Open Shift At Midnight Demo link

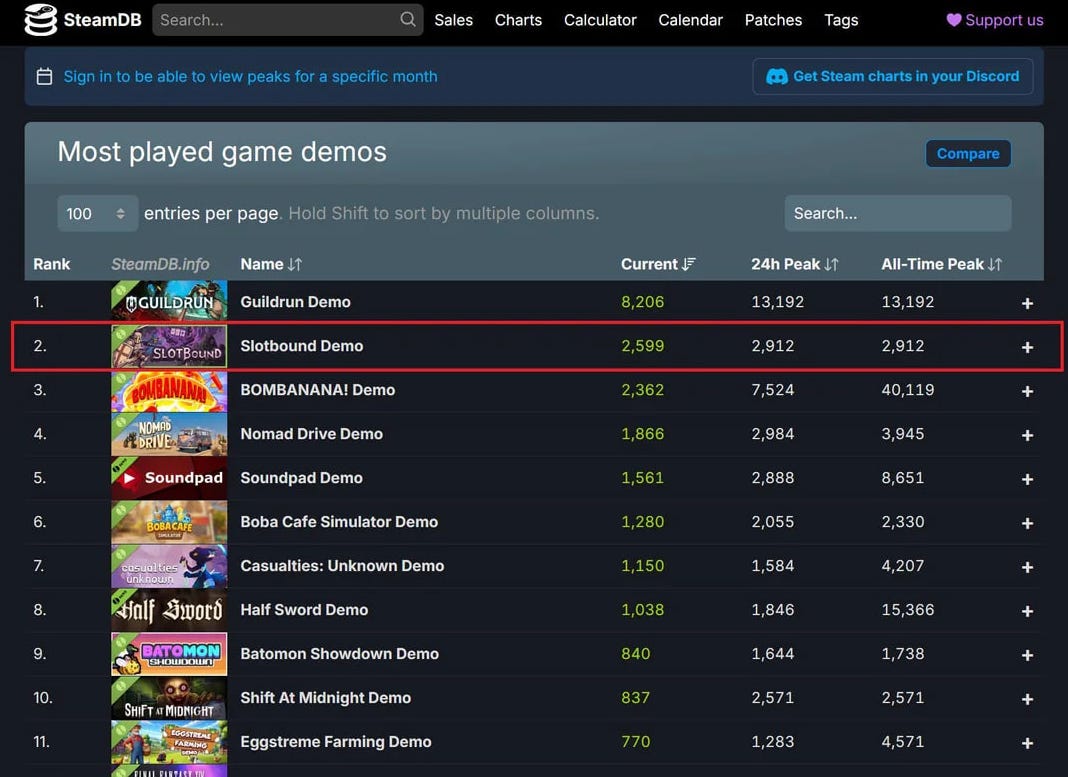pyautogui.click(x=326, y=698)
